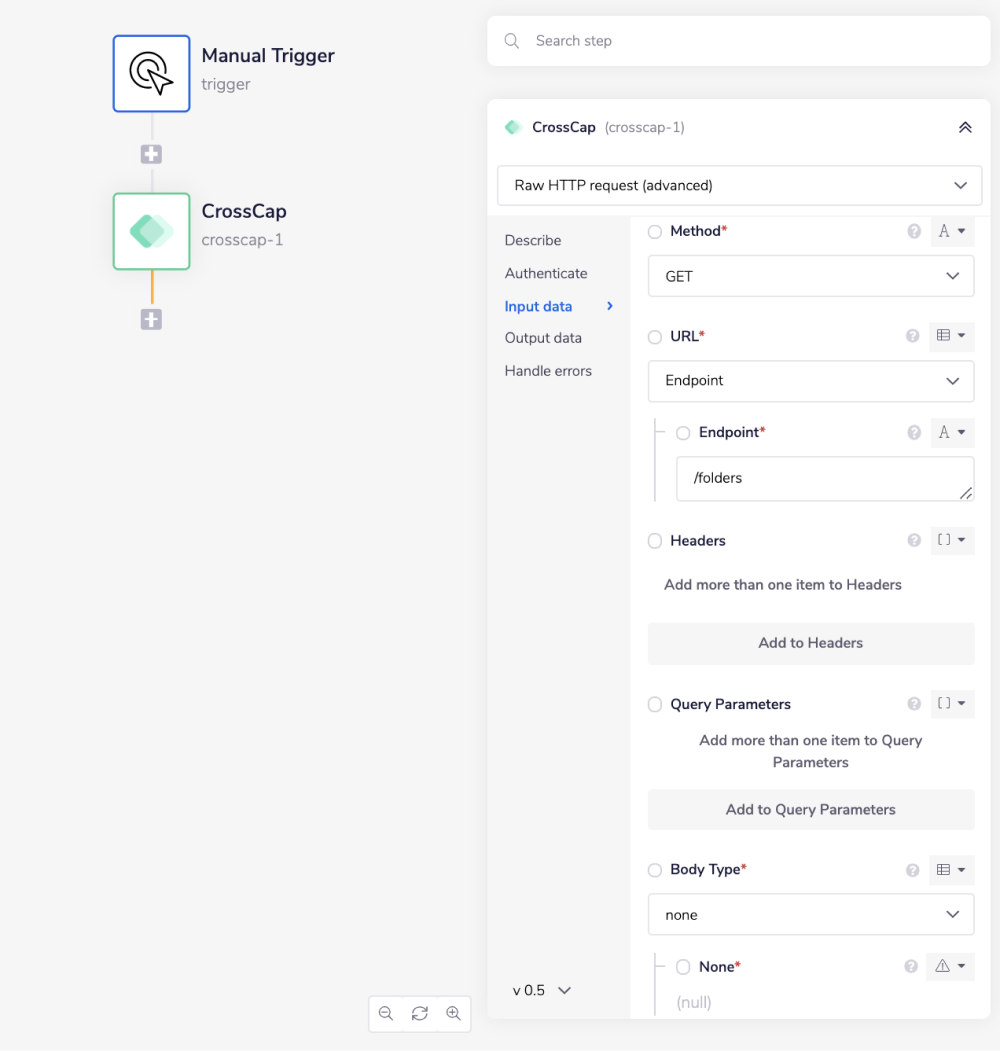Screen dimensions: 1000x1051
Task: Switch to the Authenticate tab
Action: pos(546,273)
